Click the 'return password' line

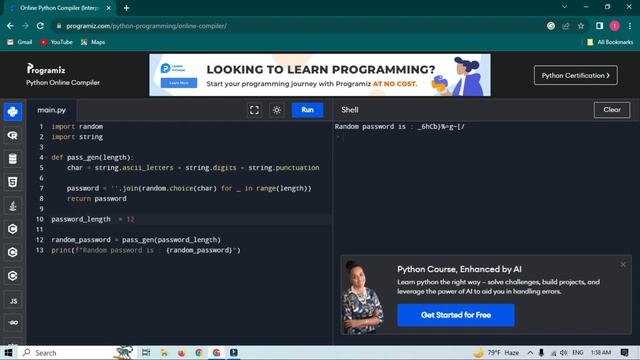[97, 198]
